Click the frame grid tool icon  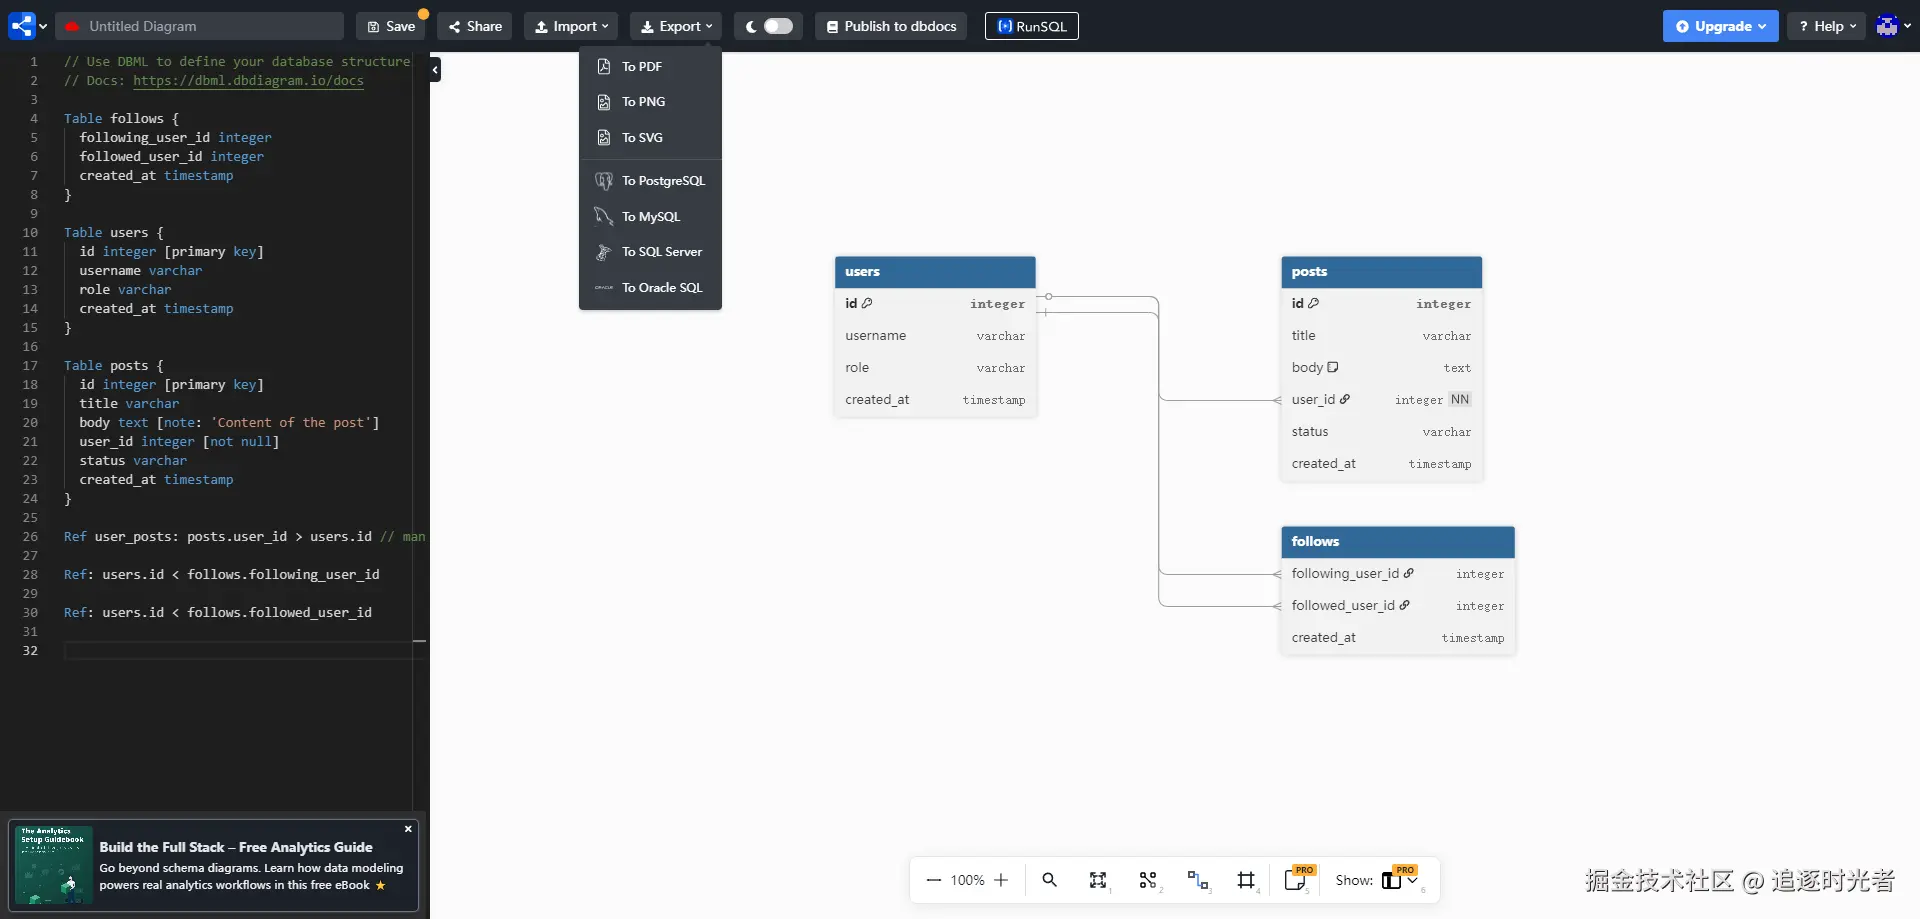point(1246,880)
